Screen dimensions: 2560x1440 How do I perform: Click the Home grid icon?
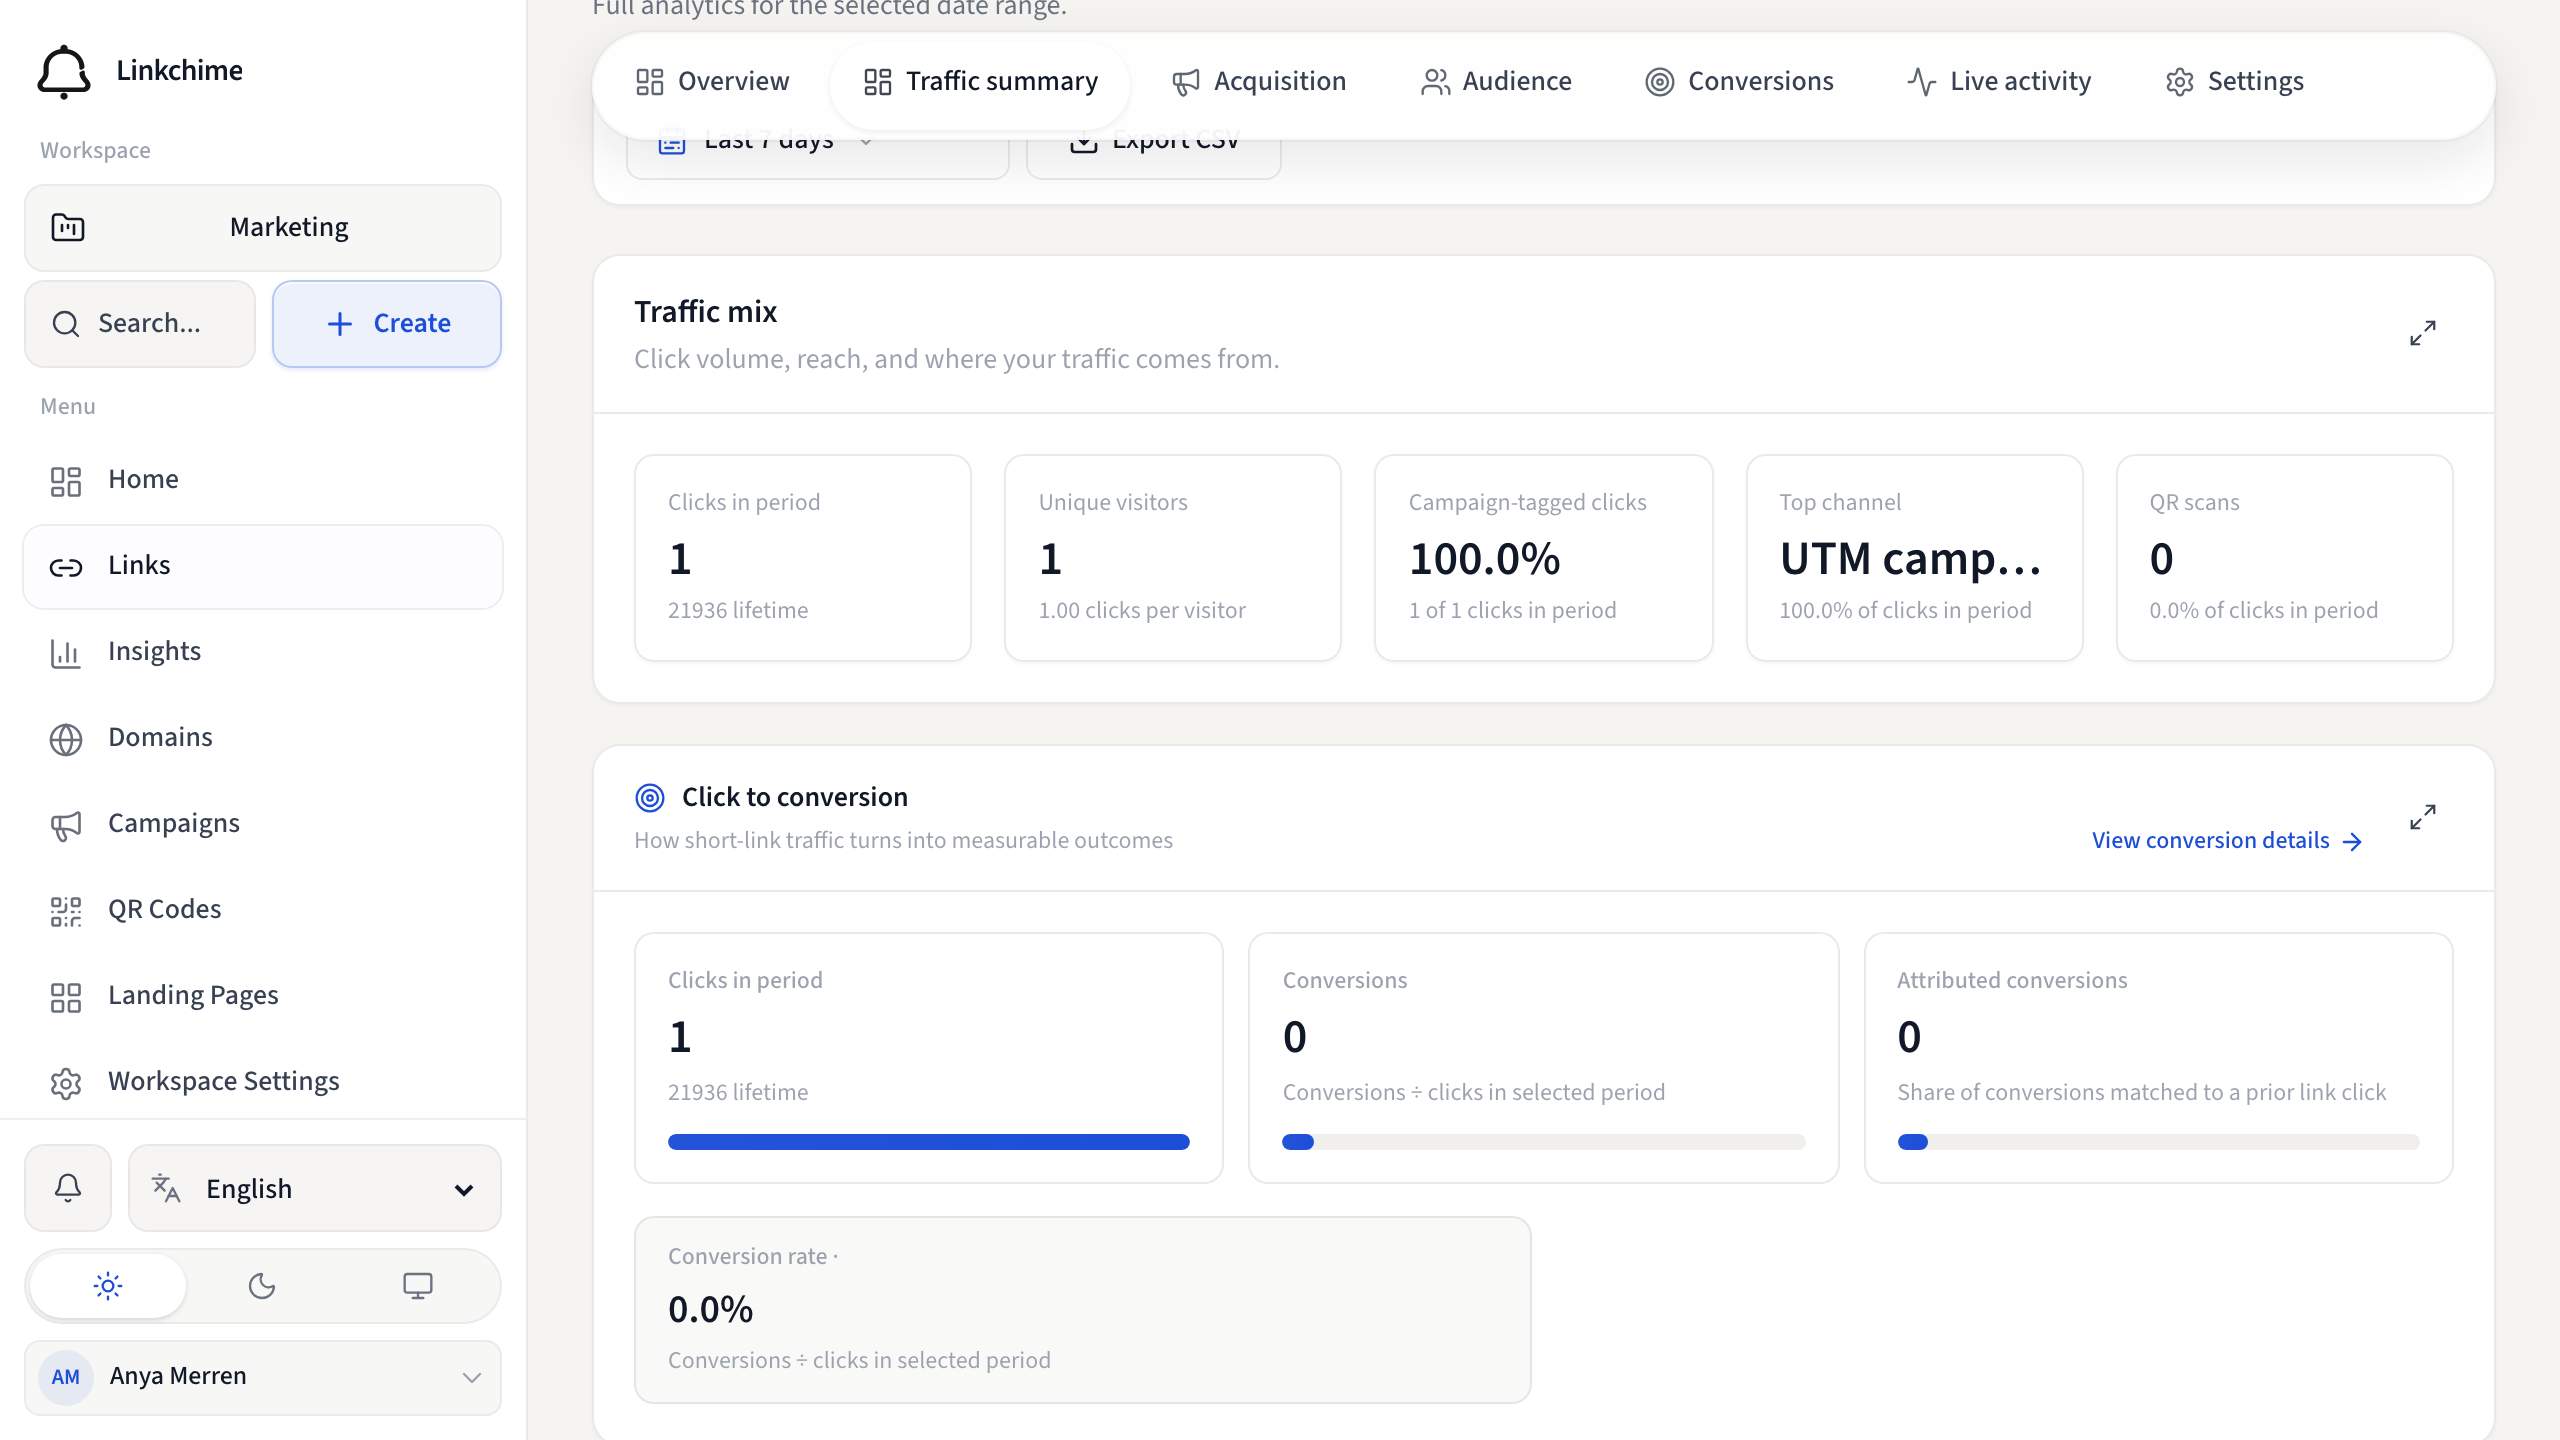click(x=66, y=481)
